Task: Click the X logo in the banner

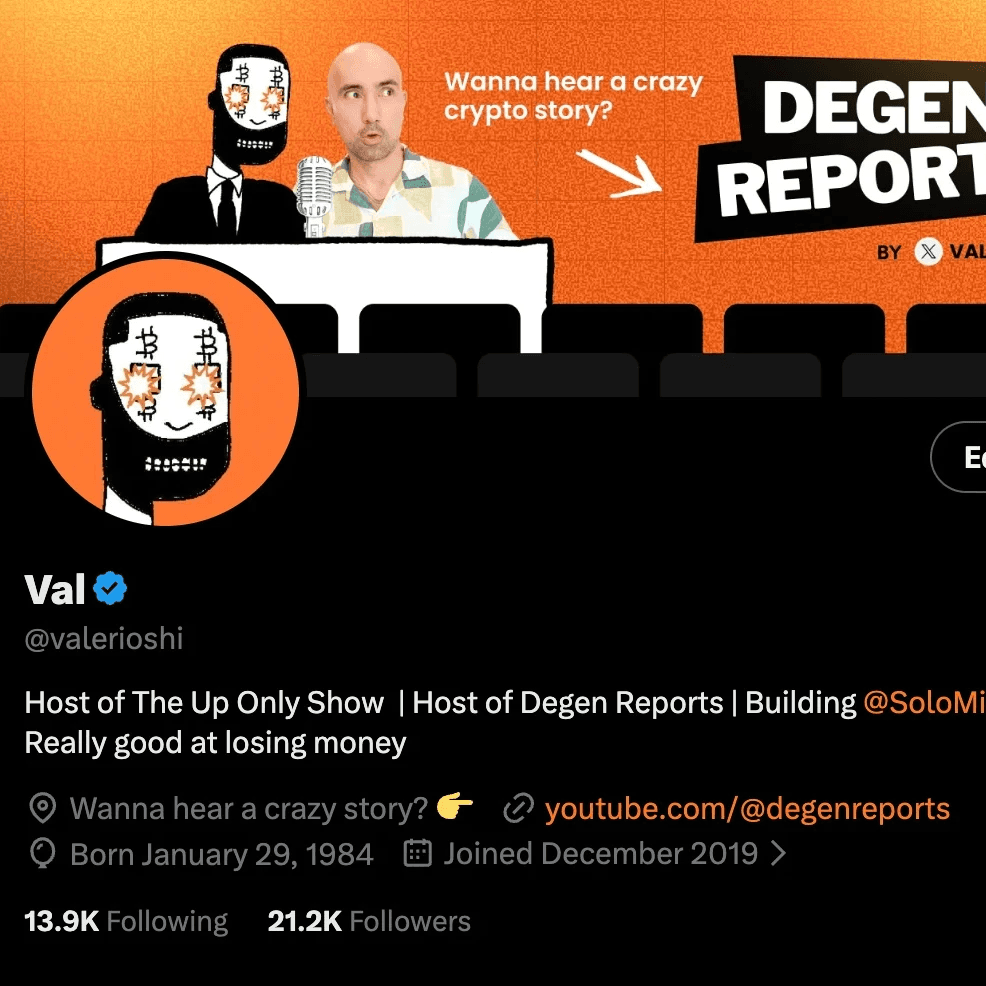Action: click(928, 252)
